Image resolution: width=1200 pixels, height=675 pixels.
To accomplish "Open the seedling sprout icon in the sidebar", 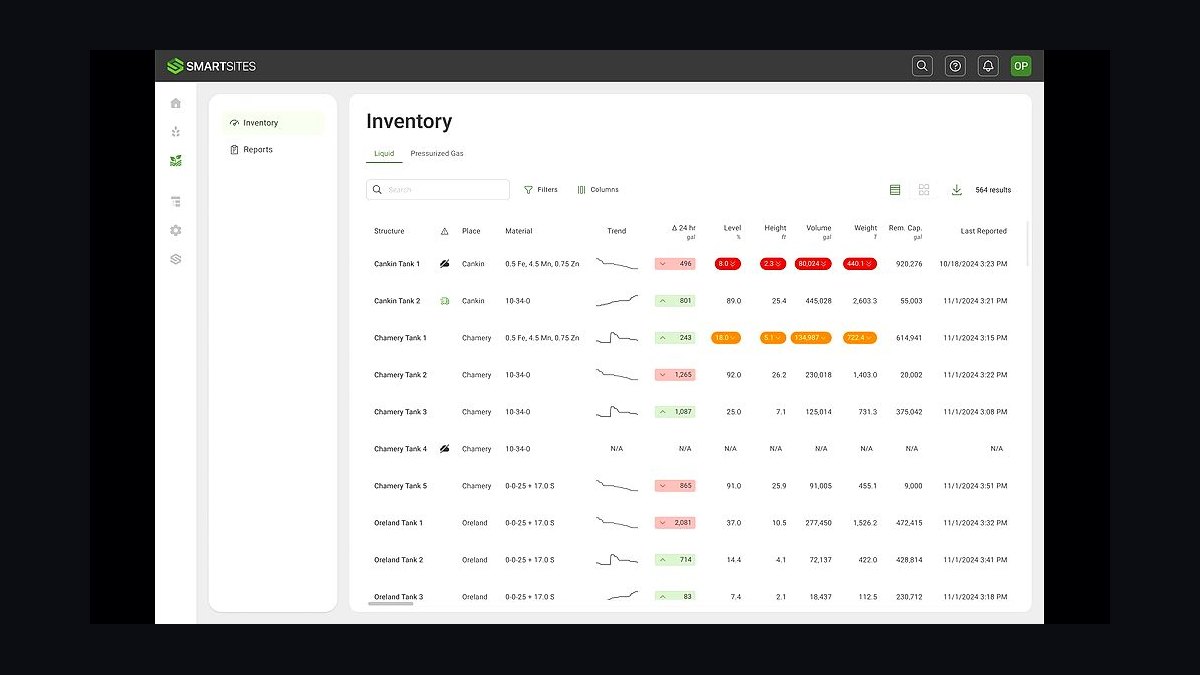I will [x=176, y=131].
